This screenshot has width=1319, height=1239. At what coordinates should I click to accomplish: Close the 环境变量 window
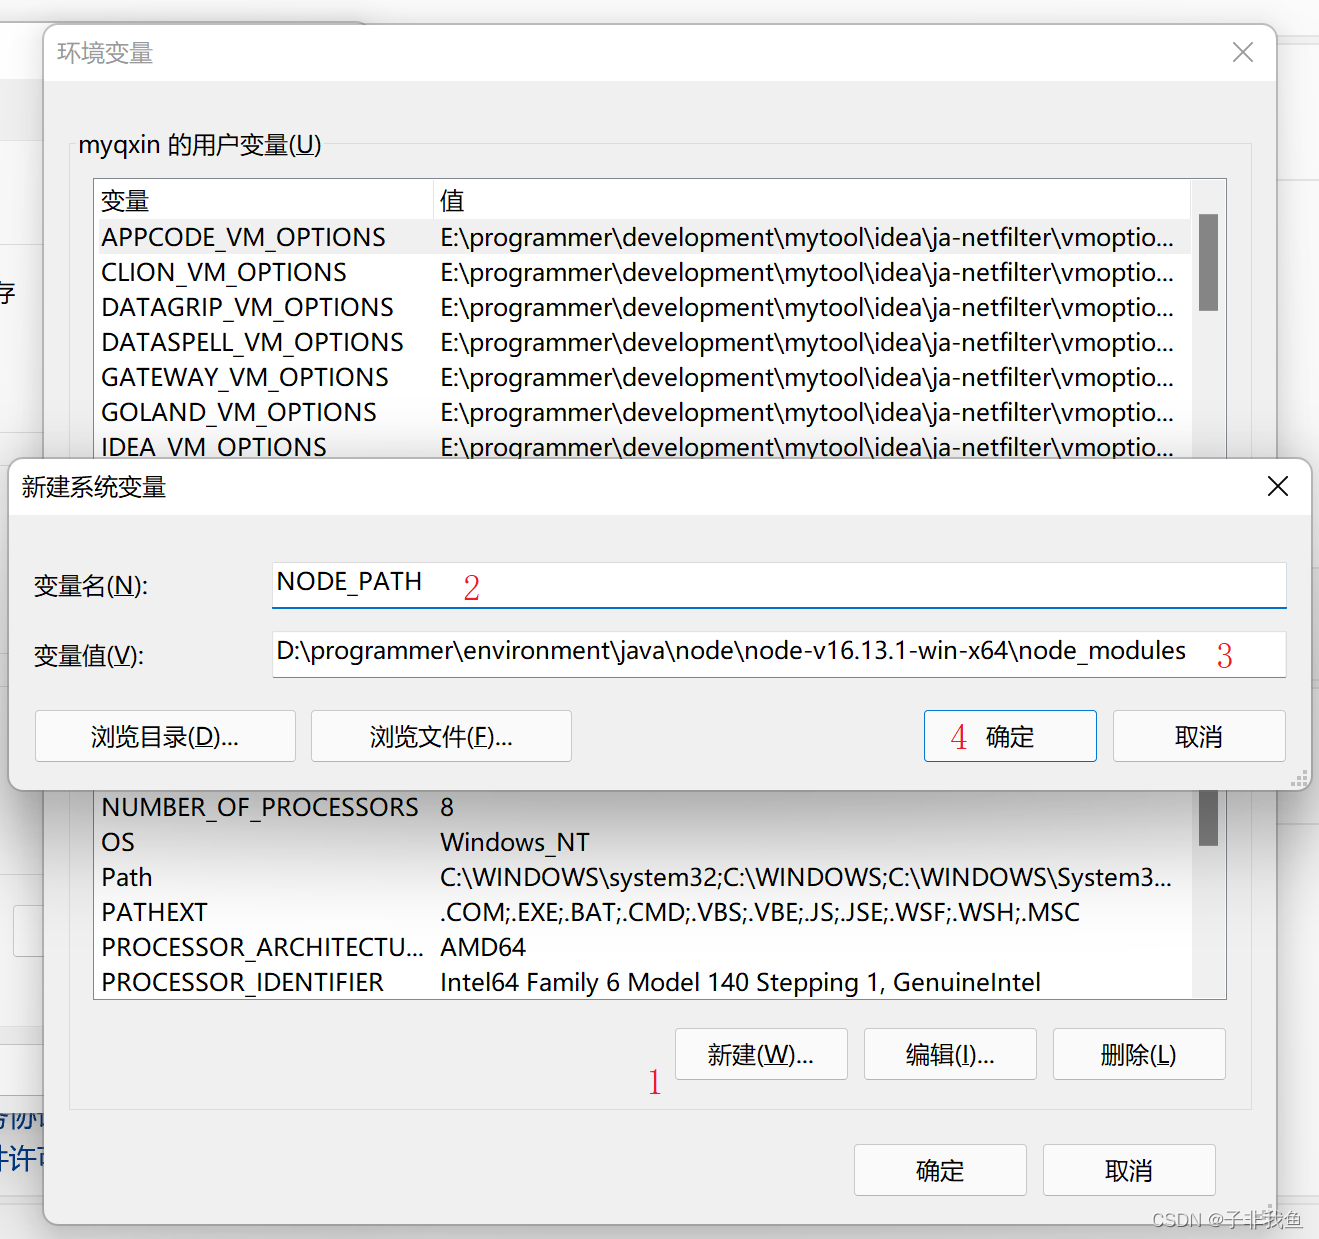[x=1243, y=52]
